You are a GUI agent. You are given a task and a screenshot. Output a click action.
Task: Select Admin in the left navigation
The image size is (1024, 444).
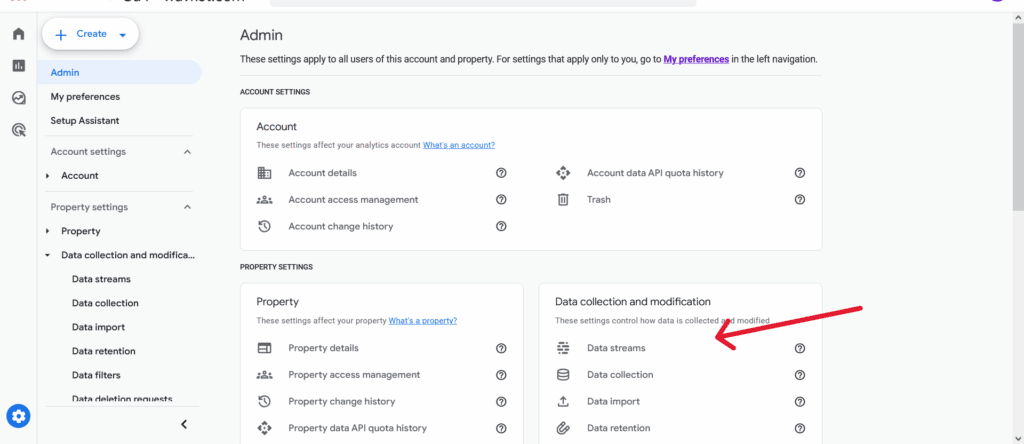[x=120, y=72]
